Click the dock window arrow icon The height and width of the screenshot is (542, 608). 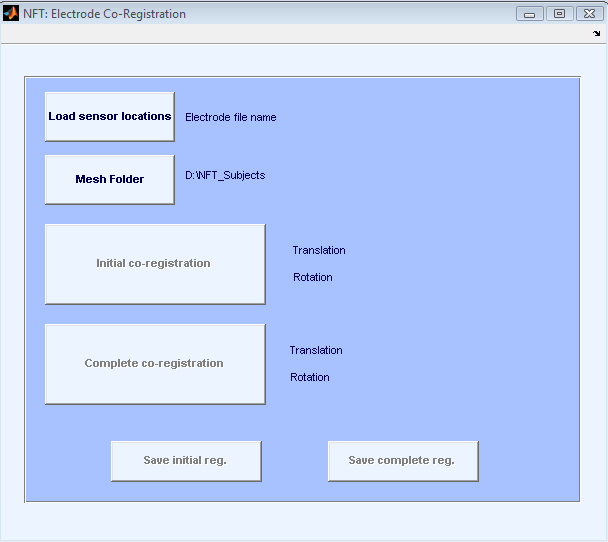(597, 33)
